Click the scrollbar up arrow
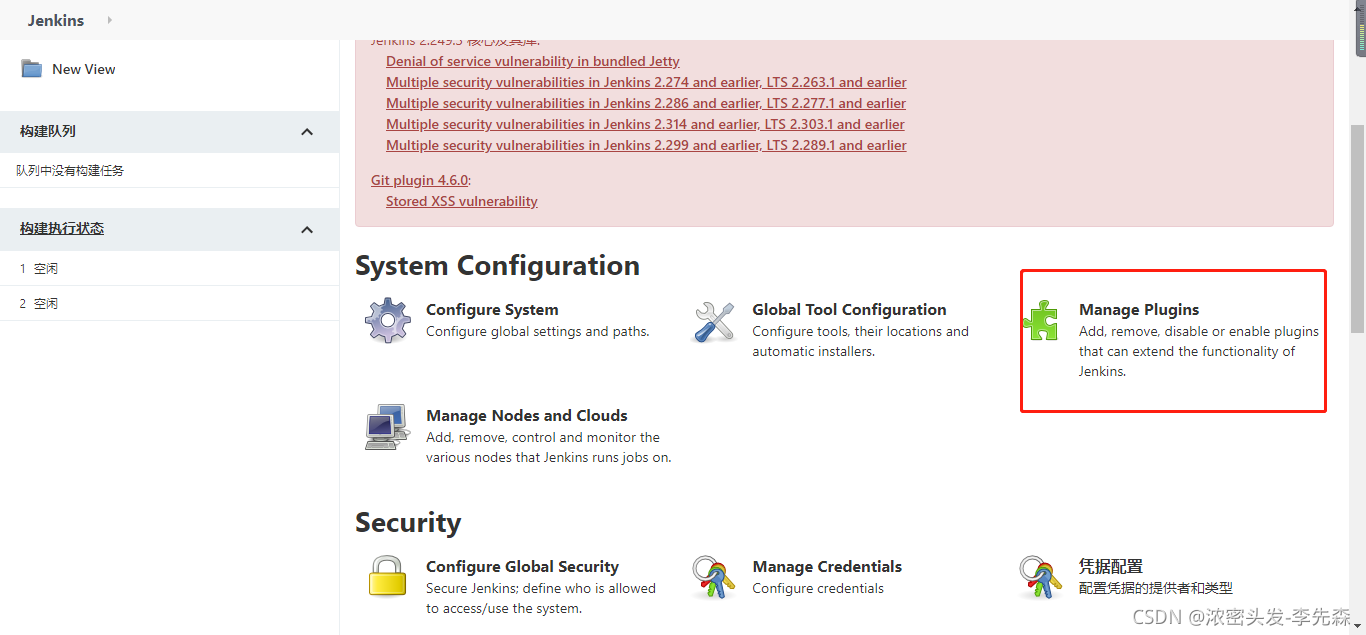This screenshot has width=1366, height=635. click(1358, 9)
